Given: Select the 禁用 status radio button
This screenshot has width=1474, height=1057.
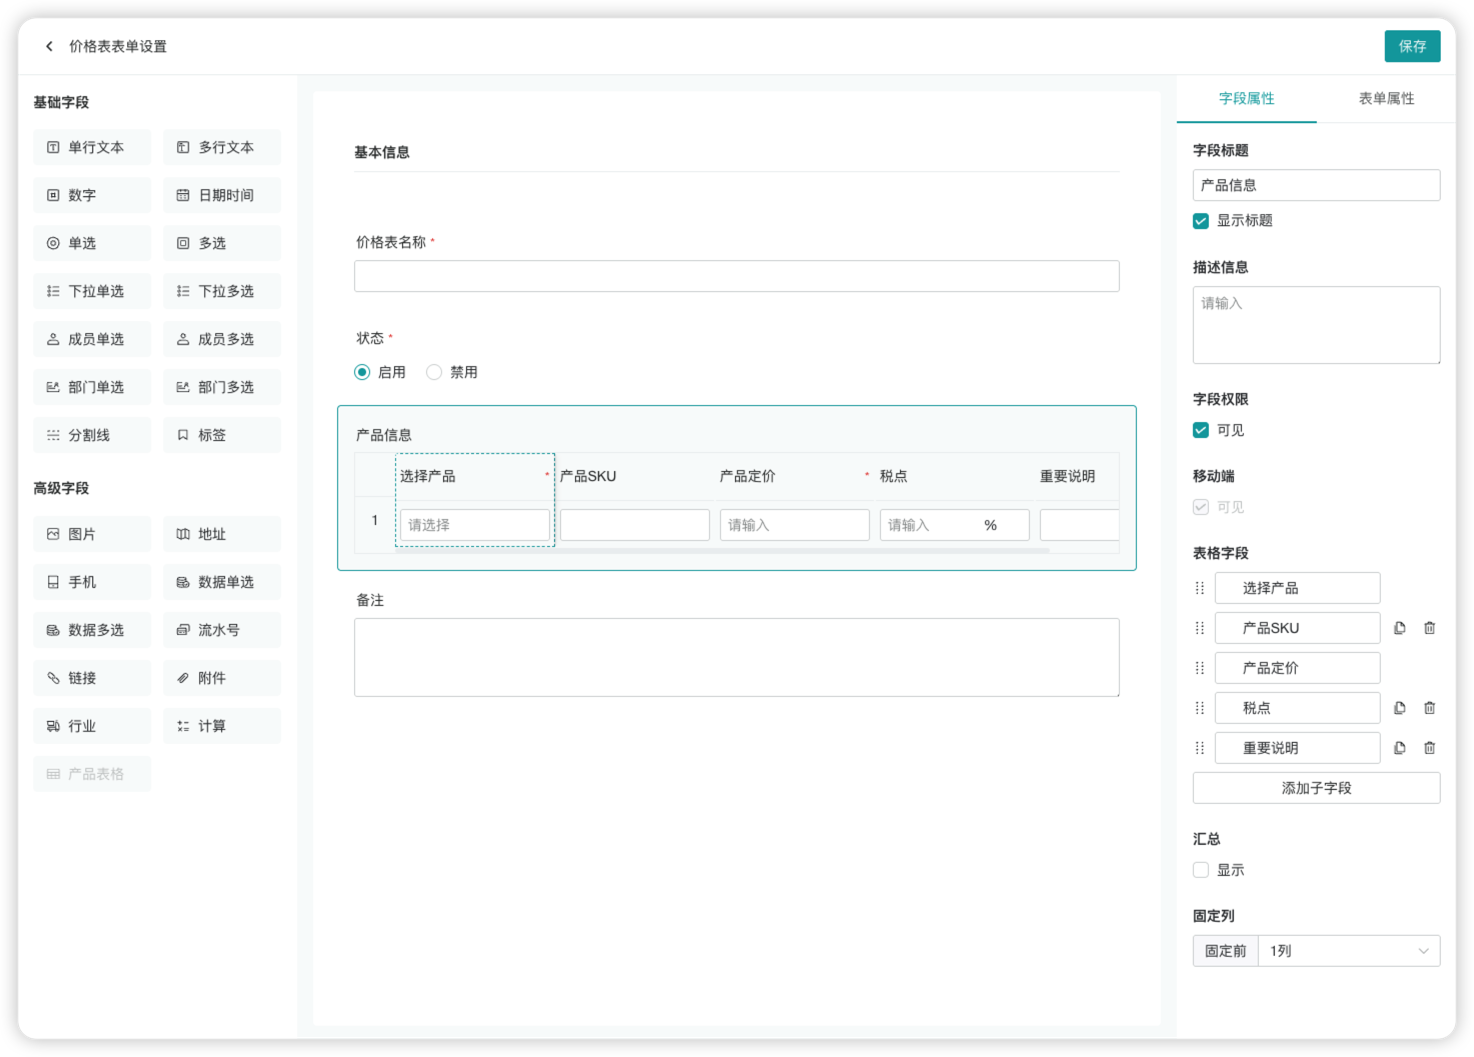Looking at the screenshot, I should coord(434,372).
